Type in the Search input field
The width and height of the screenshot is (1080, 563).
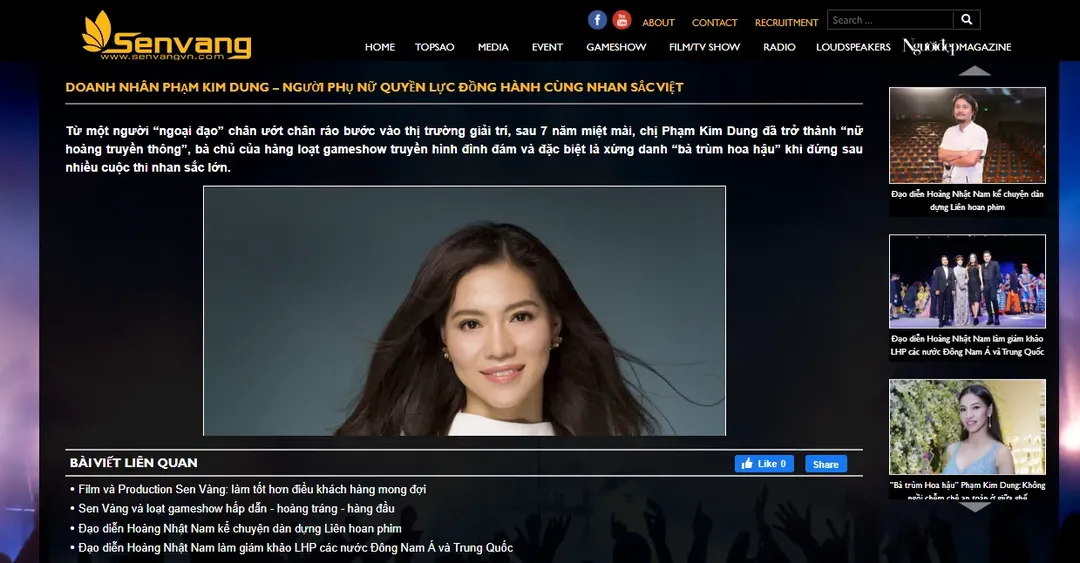(x=889, y=20)
